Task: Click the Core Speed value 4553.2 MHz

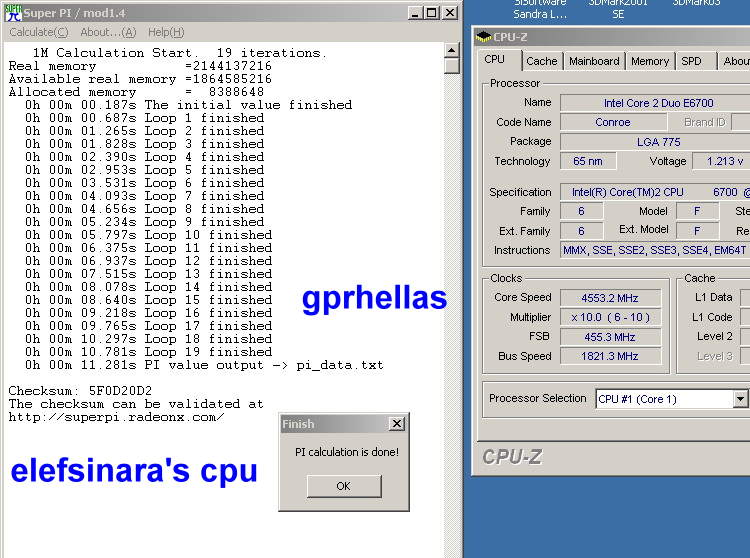Action: click(x=610, y=298)
